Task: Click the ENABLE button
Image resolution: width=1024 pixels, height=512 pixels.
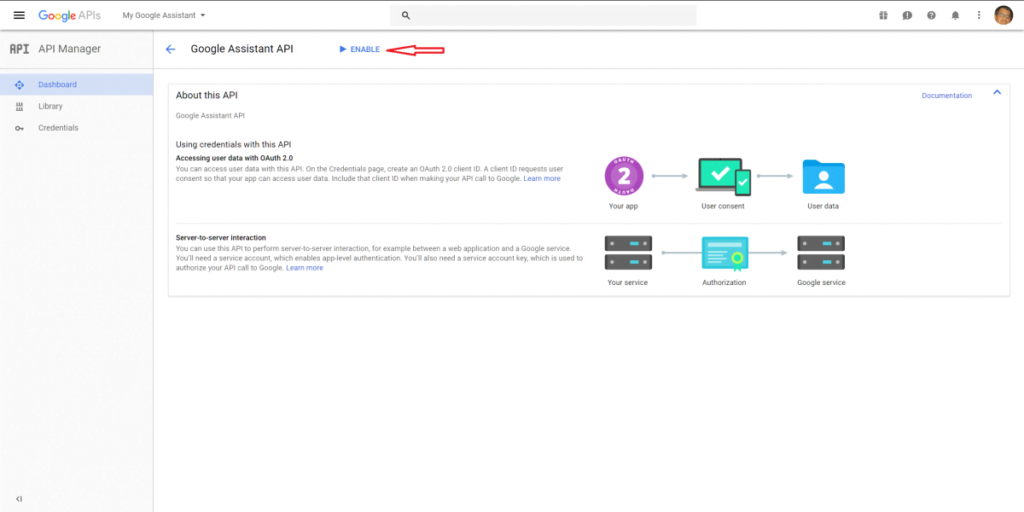Action: point(360,49)
